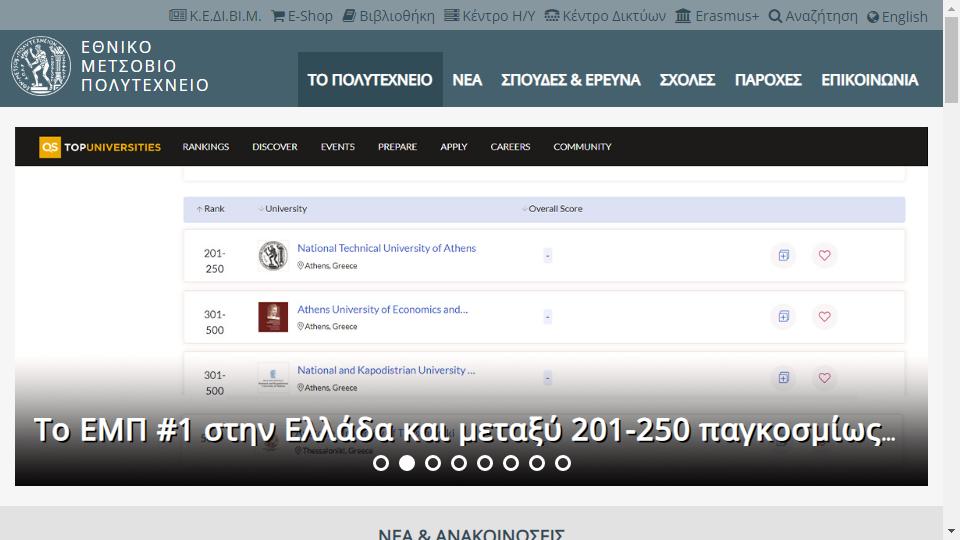Open ΤΟ ΠΟΛΥΤΕΧΝΕΙΟ menu
This screenshot has width=960, height=540.
(370, 80)
